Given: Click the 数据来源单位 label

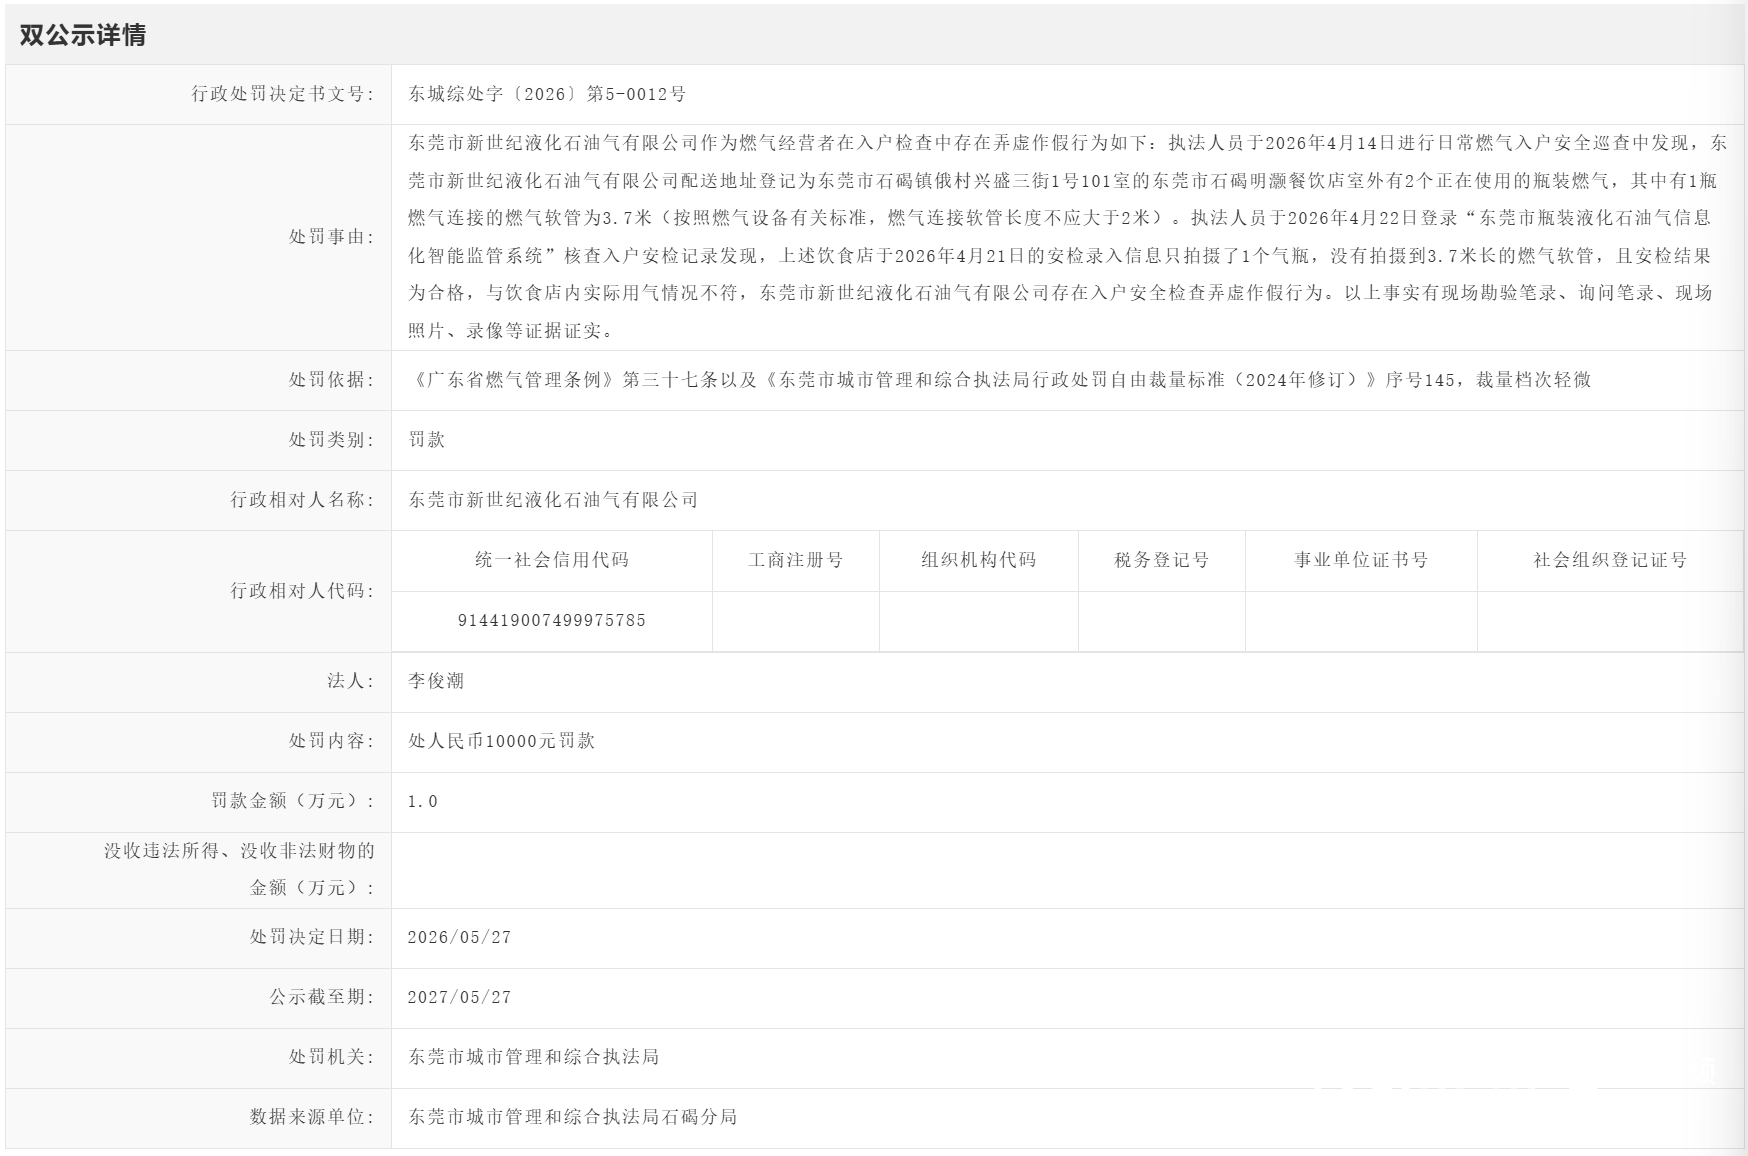Looking at the screenshot, I should click(x=312, y=1117).
